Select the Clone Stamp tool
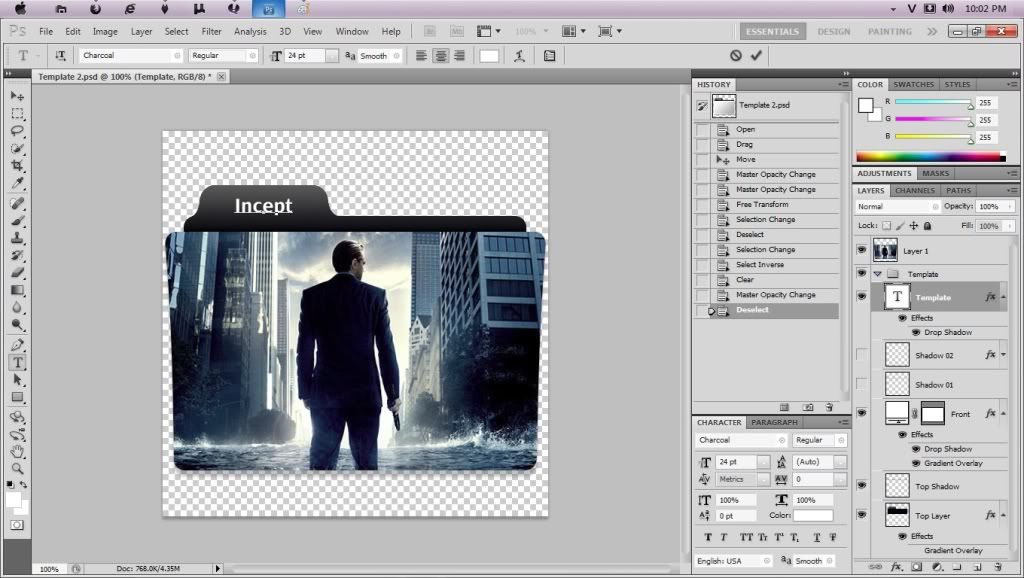The height and width of the screenshot is (578, 1024). 17,238
